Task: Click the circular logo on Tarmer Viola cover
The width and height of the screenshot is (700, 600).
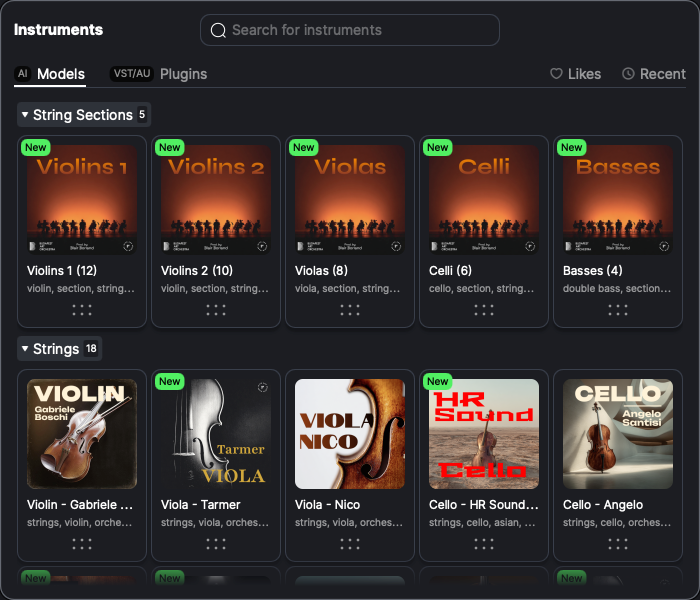Action: (262, 387)
